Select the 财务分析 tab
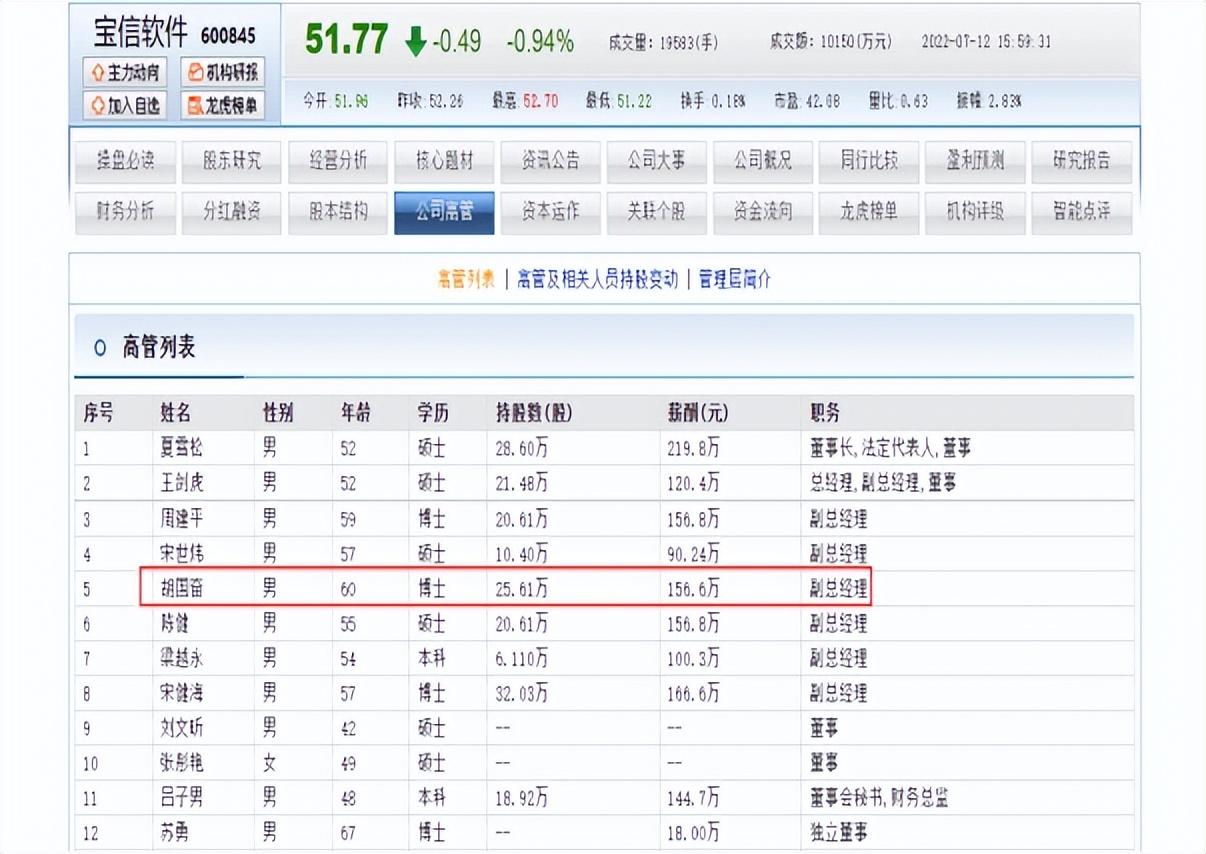 [x=126, y=212]
